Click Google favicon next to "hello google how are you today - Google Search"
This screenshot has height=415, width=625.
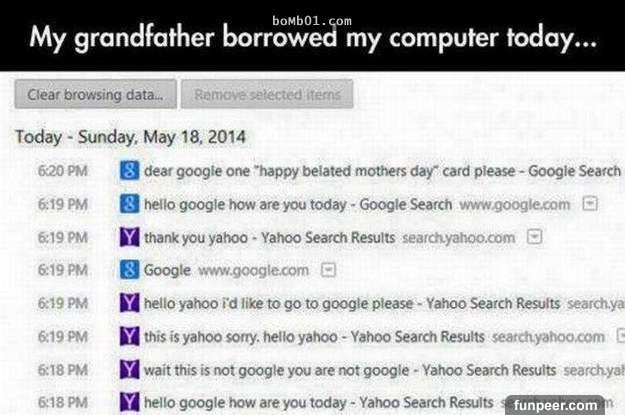[x=128, y=204]
